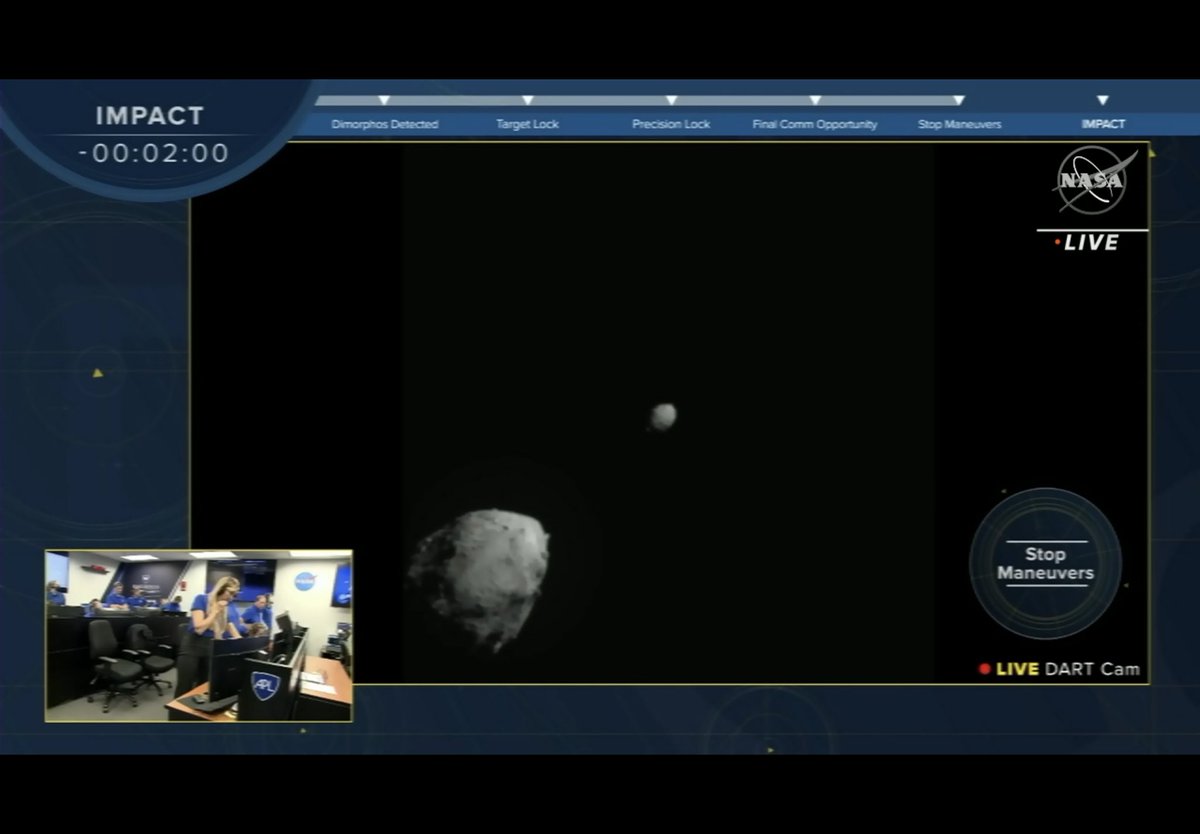Image resolution: width=1200 pixels, height=834 pixels.
Task: Click the mission progress bar
Action: (x=640, y=100)
